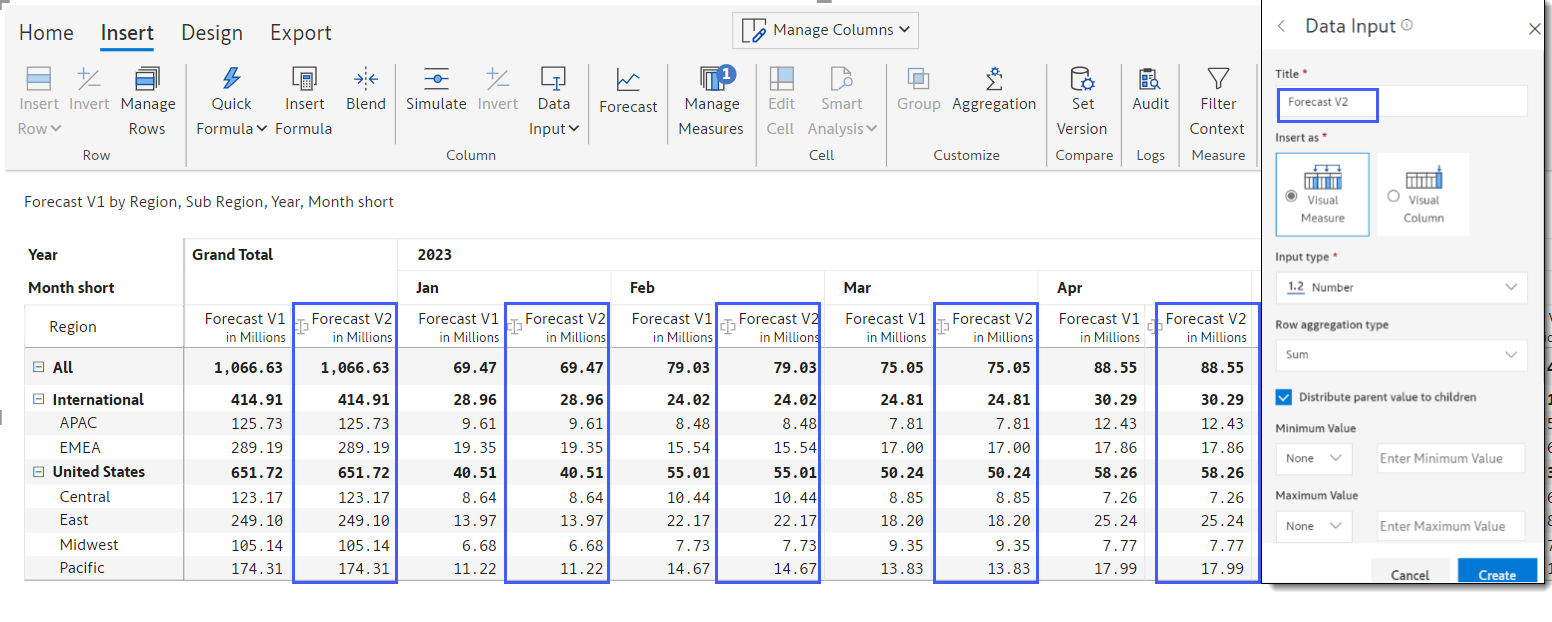Viewport: 1552px width, 622px height.
Task: Choose the Visual Column radio option
Action: (1393, 196)
